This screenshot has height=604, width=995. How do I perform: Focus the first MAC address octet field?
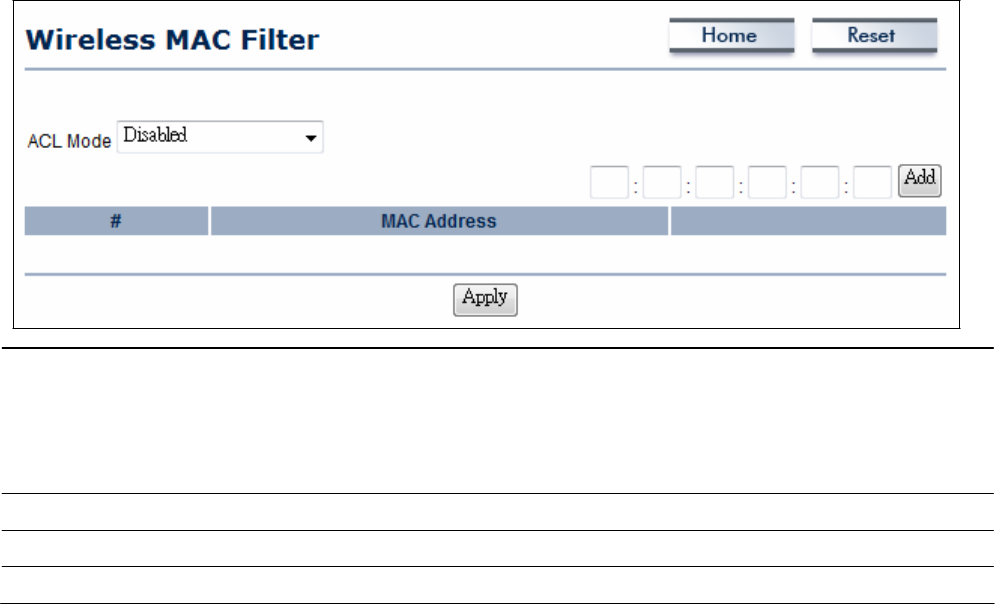(x=609, y=183)
